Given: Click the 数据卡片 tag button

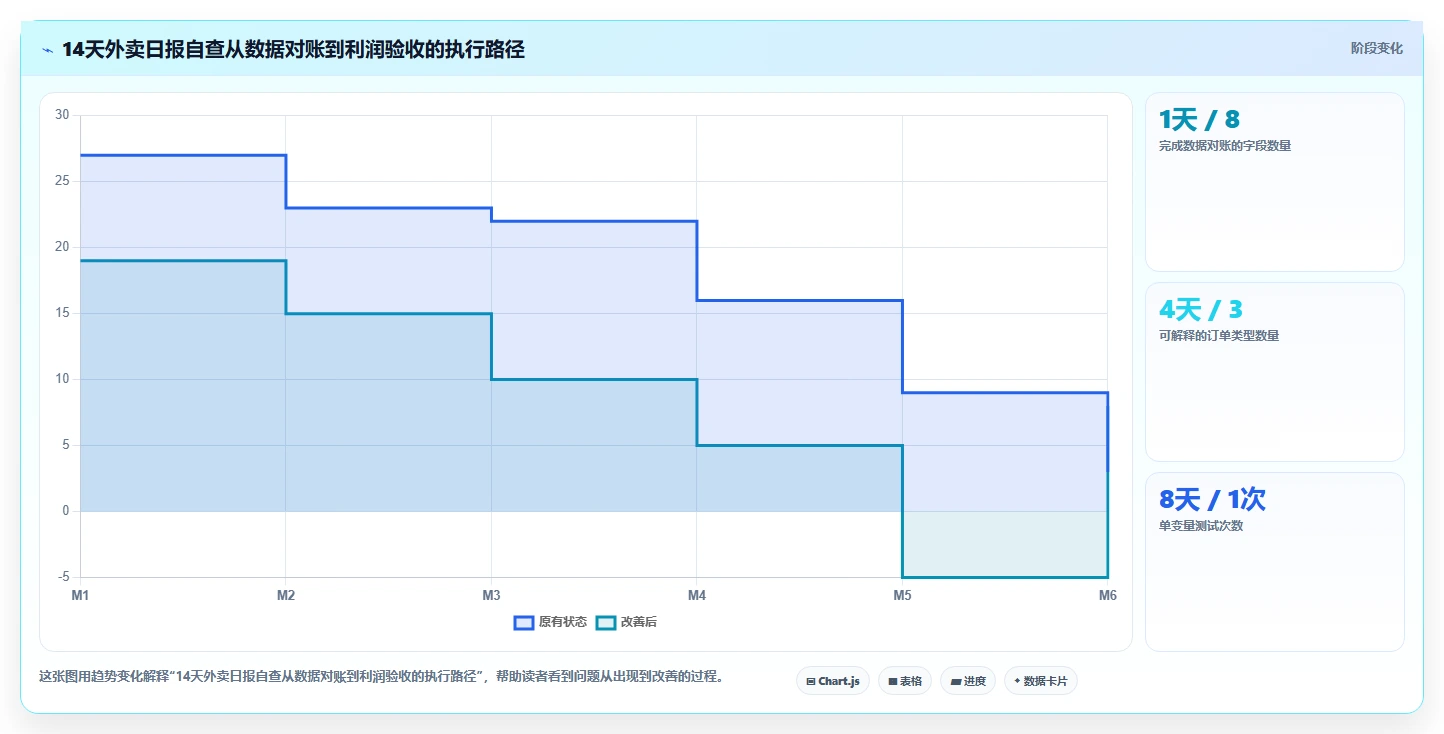Looking at the screenshot, I should (1041, 681).
